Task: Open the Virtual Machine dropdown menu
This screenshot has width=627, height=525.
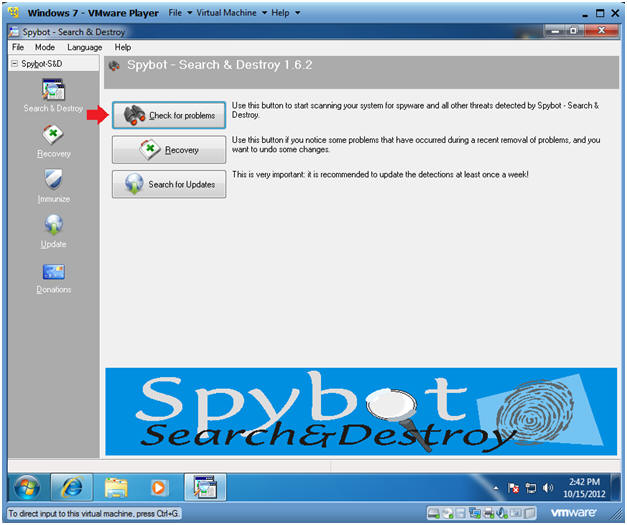Action: point(232,13)
